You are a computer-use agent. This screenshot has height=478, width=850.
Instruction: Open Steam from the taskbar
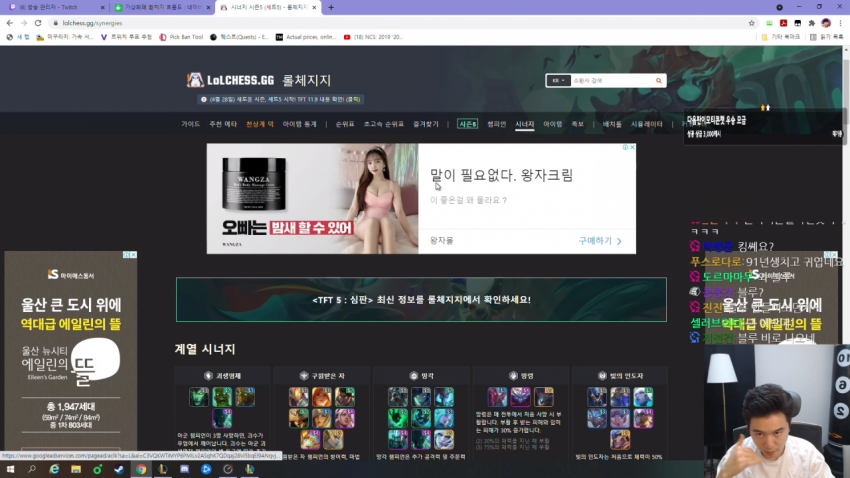click(119, 469)
